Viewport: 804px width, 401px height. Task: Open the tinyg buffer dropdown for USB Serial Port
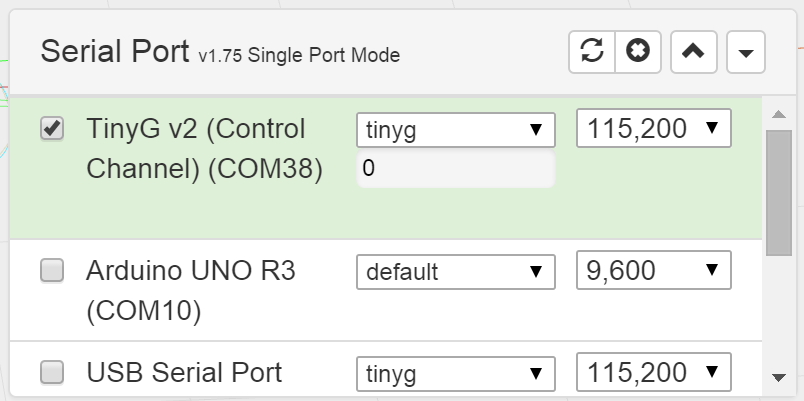coord(456,374)
